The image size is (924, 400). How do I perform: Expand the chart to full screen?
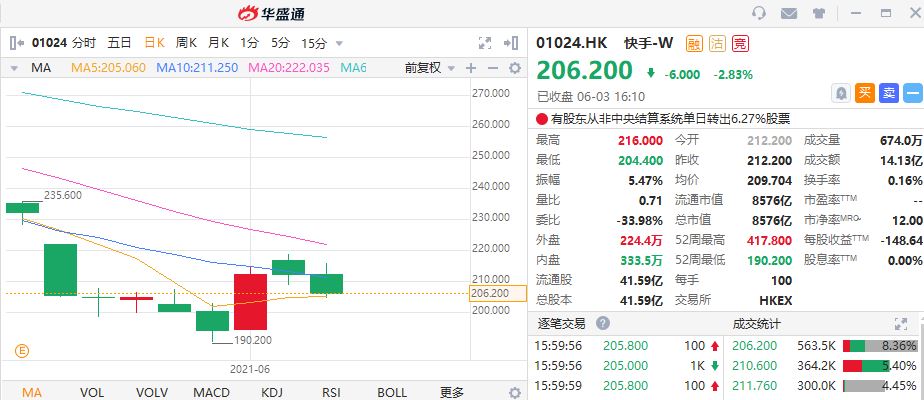pos(485,43)
